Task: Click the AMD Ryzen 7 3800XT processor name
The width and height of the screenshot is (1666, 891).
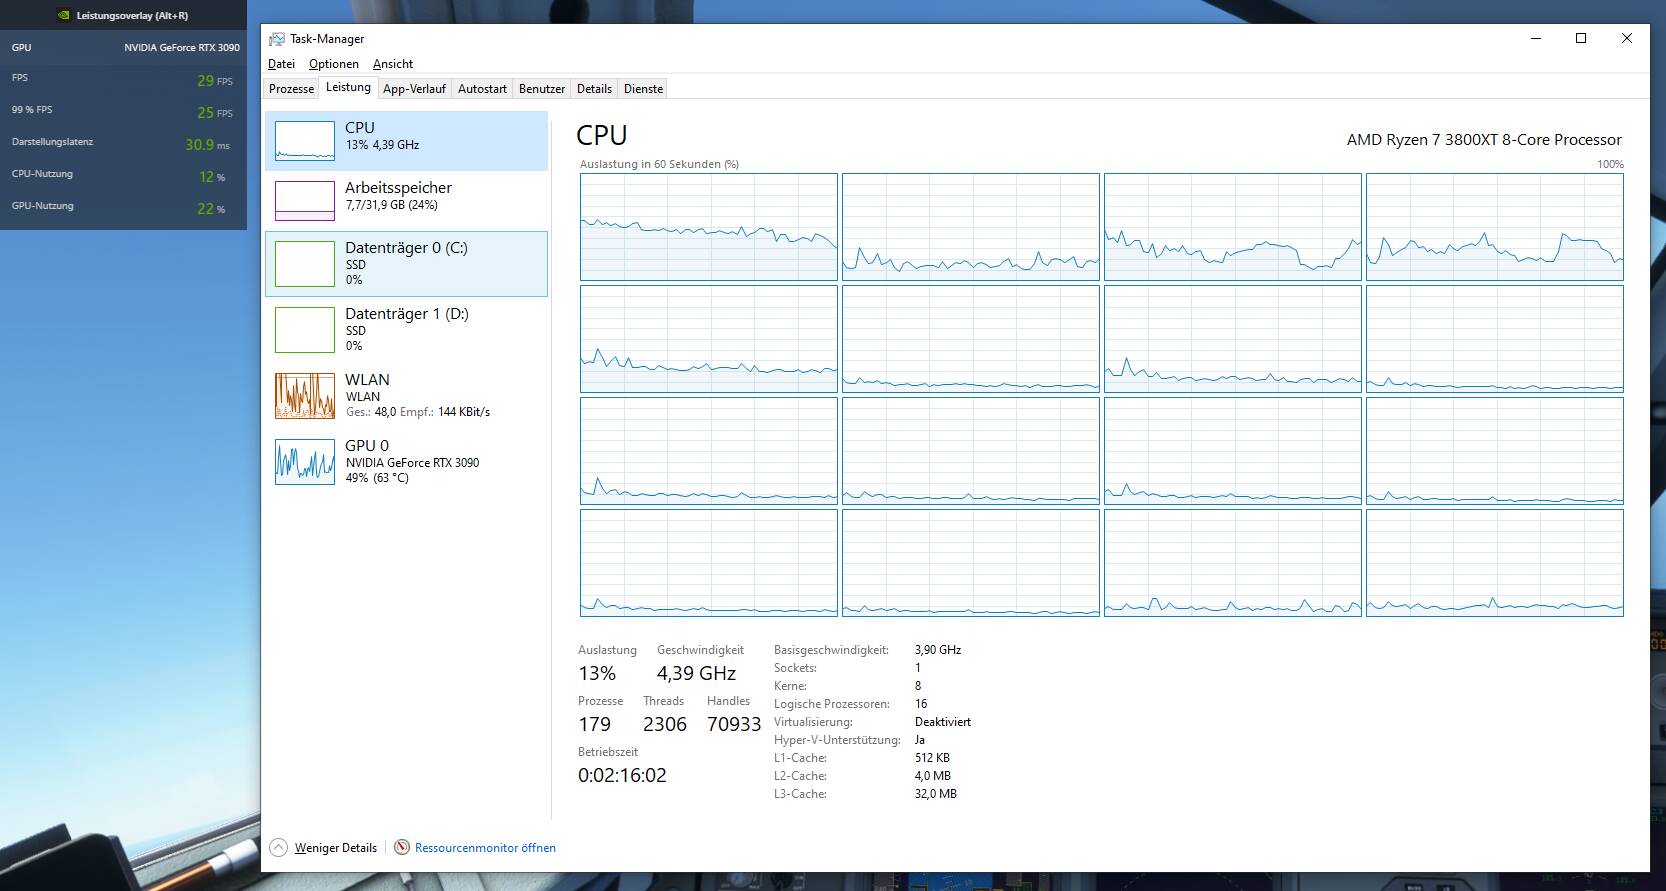Action: pyautogui.click(x=1484, y=140)
